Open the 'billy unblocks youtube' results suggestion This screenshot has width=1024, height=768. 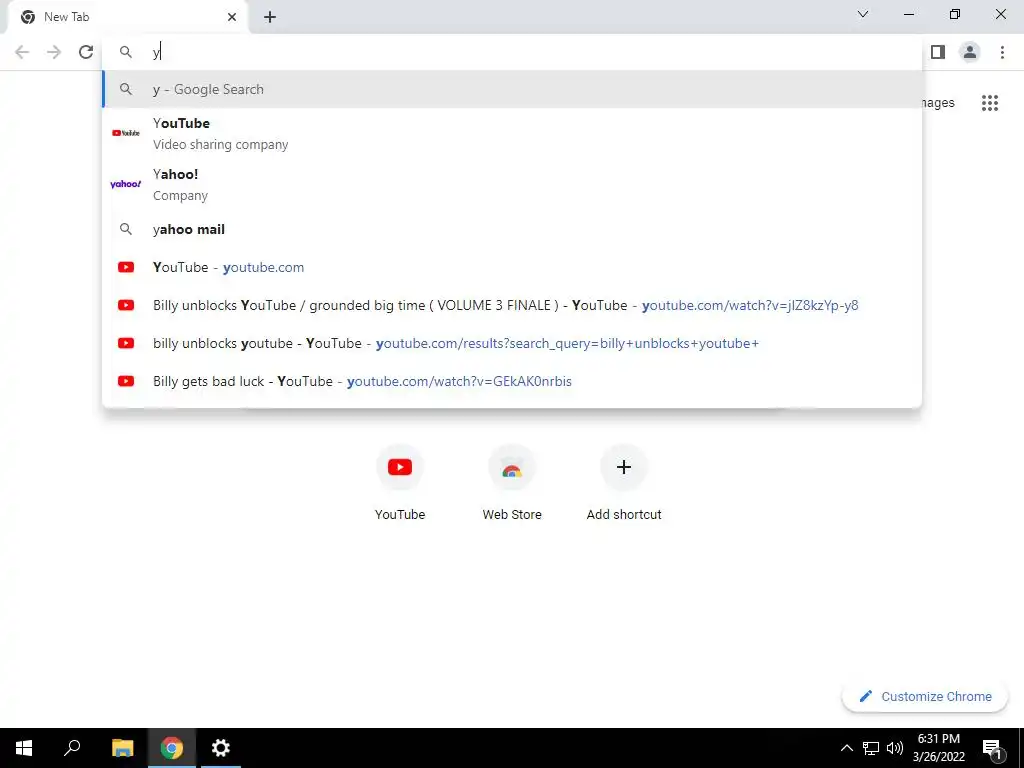(x=512, y=343)
